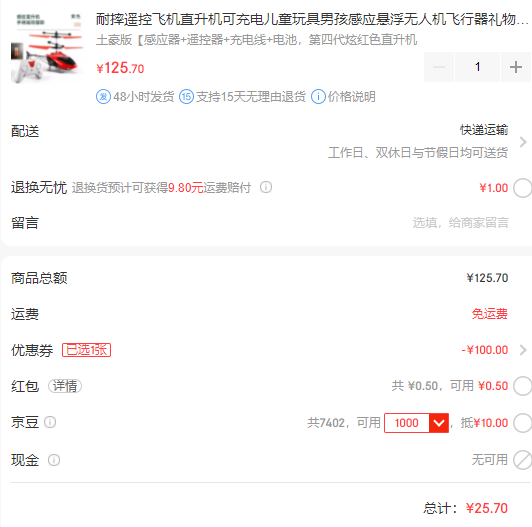Enable the 红包 ¥0.50 radio button
The height and width of the screenshot is (527, 532).
[x=522, y=386]
